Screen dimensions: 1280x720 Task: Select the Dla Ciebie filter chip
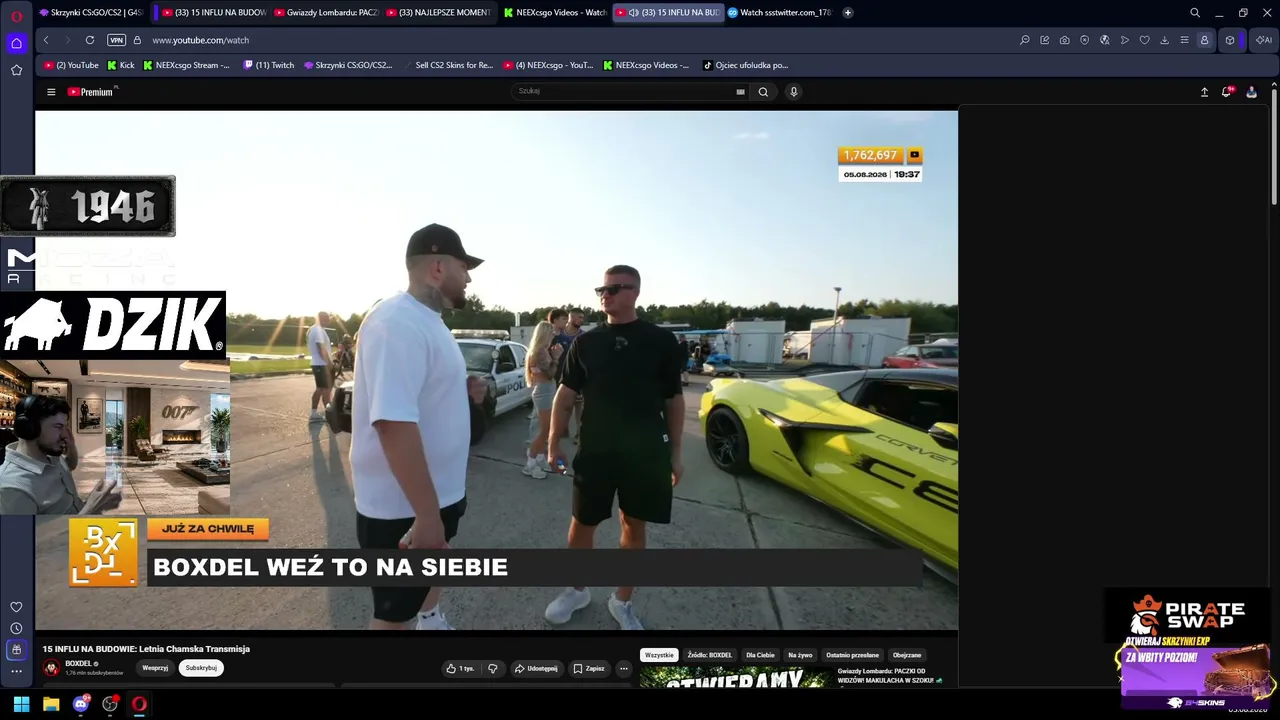pyautogui.click(x=760, y=655)
